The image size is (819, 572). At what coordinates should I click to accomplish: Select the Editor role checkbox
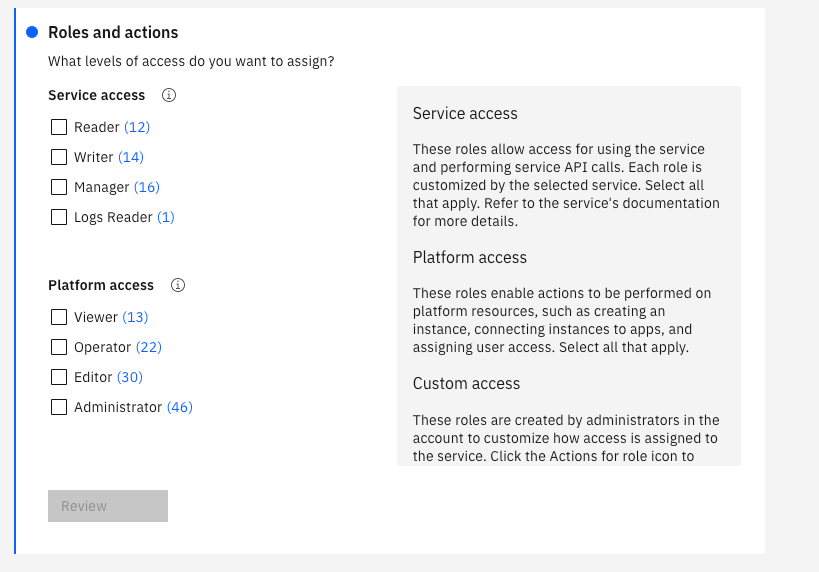[59, 377]
